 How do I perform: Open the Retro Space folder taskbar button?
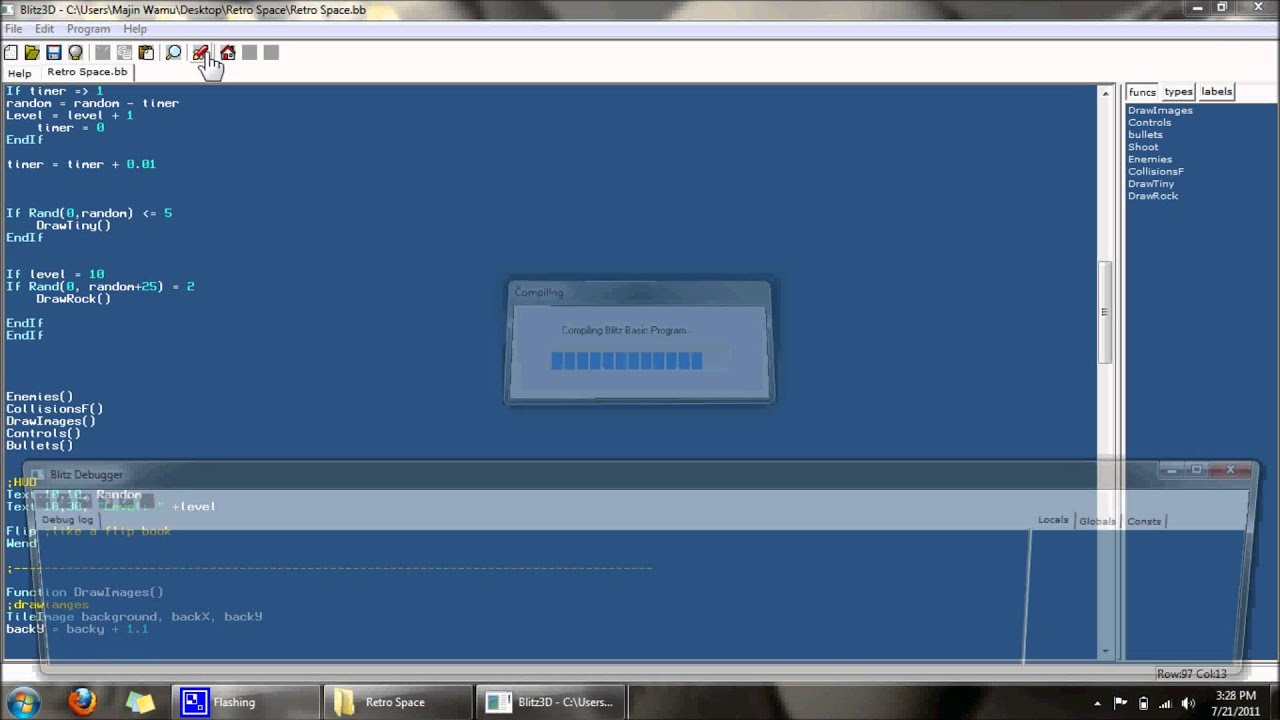coord(397,702)
